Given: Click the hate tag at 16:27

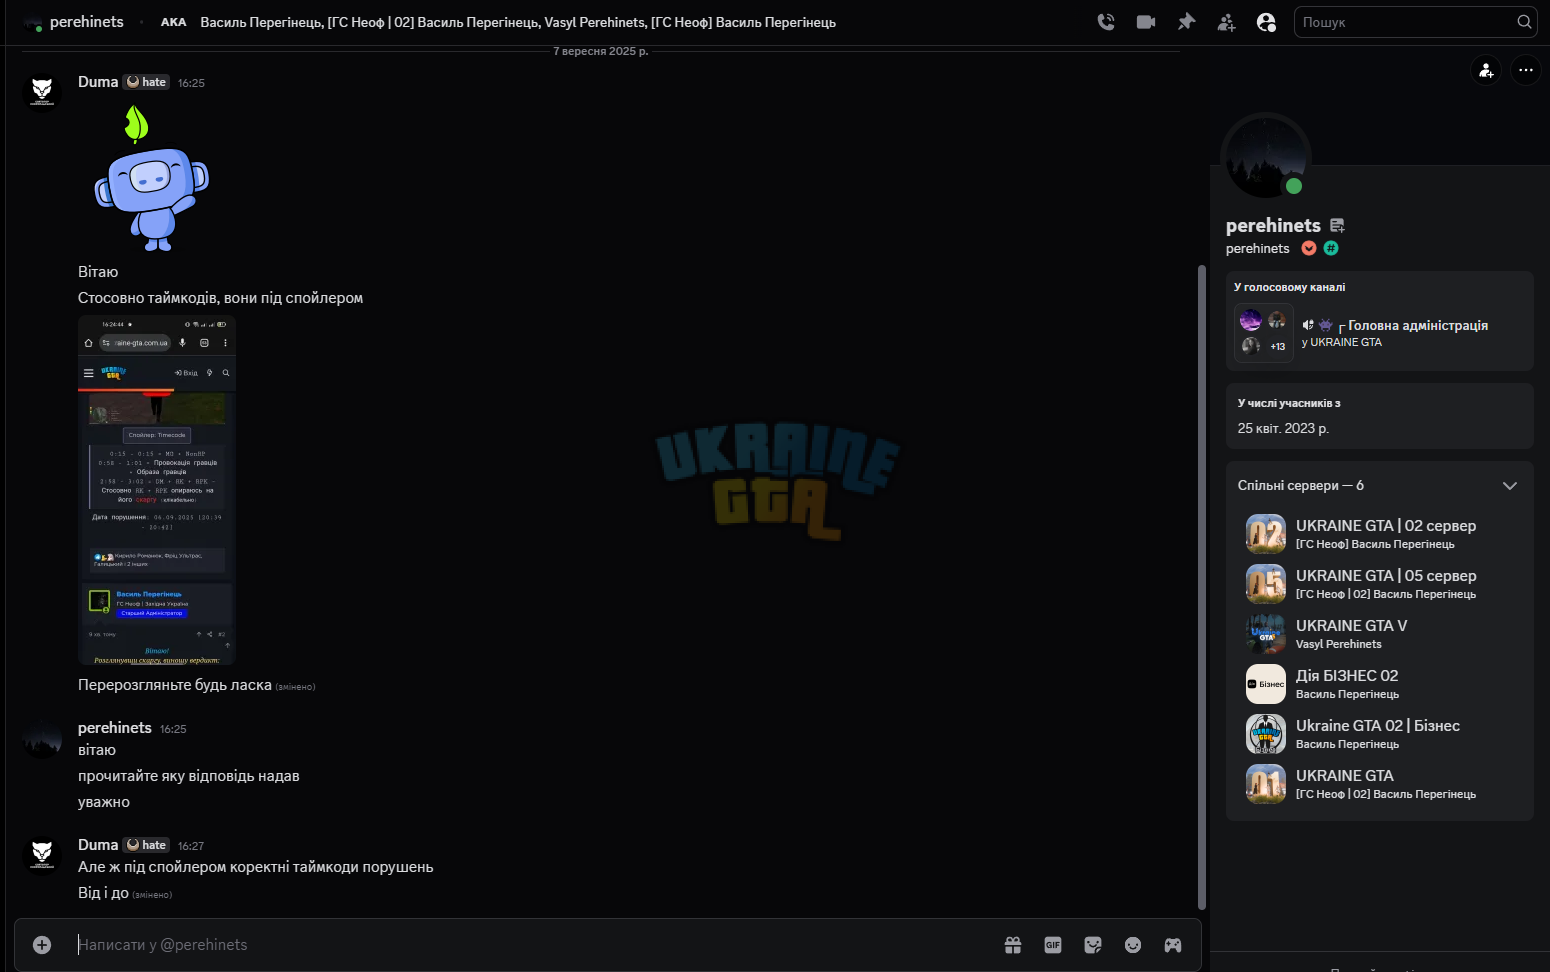Looking at the screenshot, I should click(x=147, y=845).
